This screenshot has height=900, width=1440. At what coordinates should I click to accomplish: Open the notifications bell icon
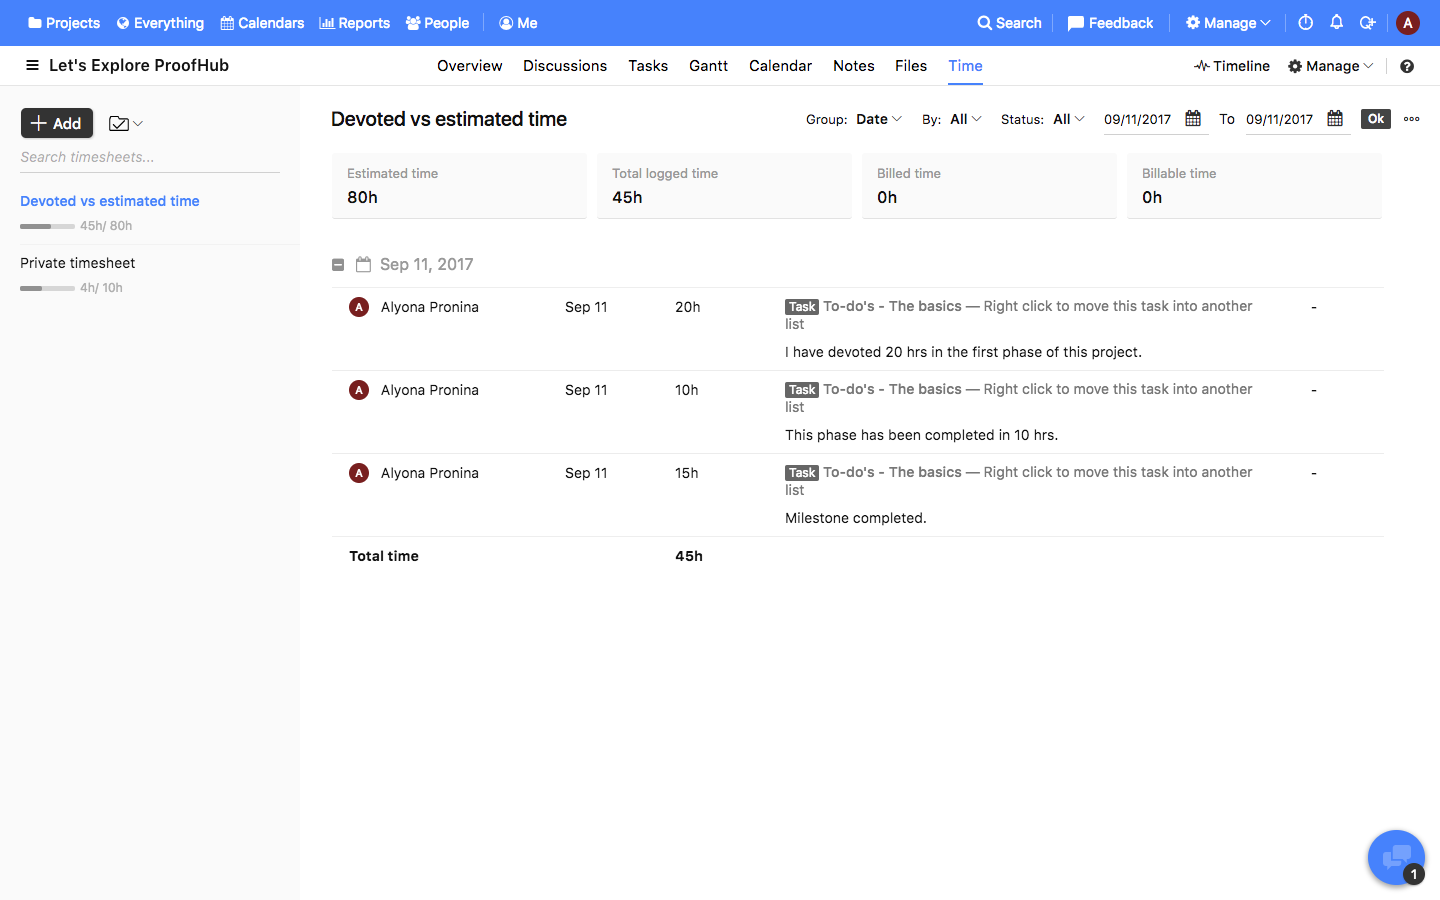(1336, 22)
